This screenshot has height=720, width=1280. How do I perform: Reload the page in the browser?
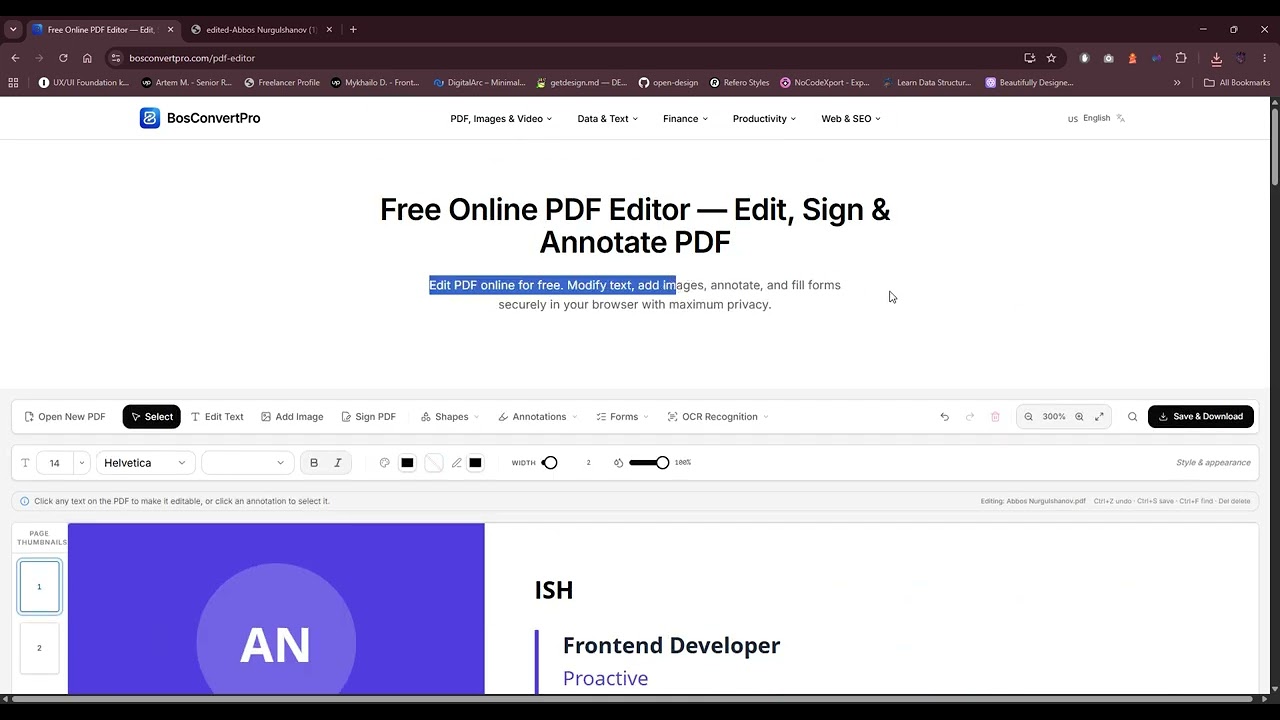[63, 58]
